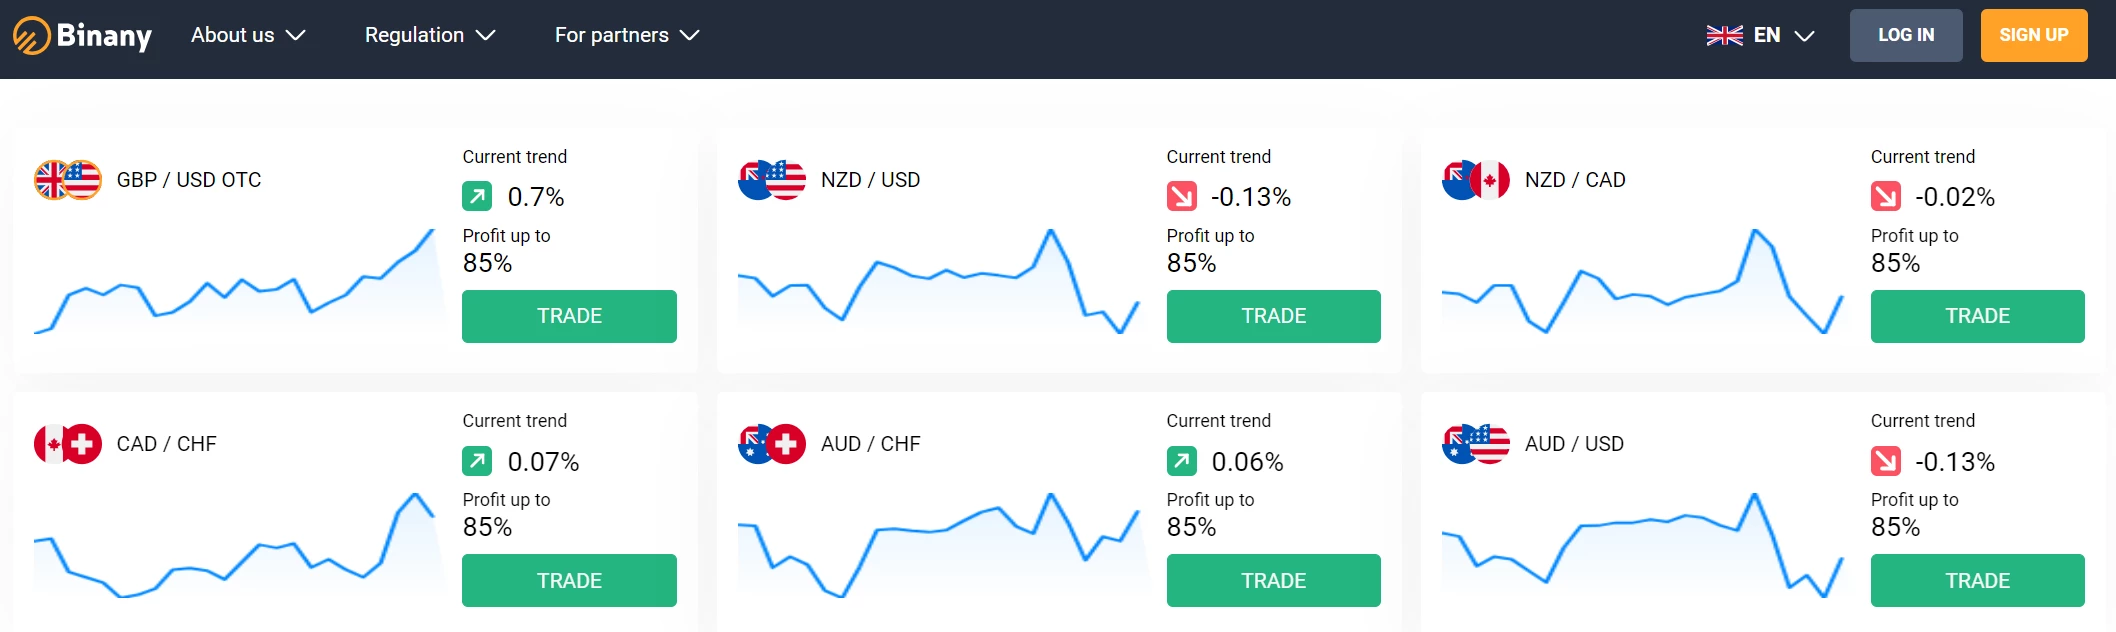
Task: Click the AUD / USD flag pair icon
Action: tap(1476, 444)
